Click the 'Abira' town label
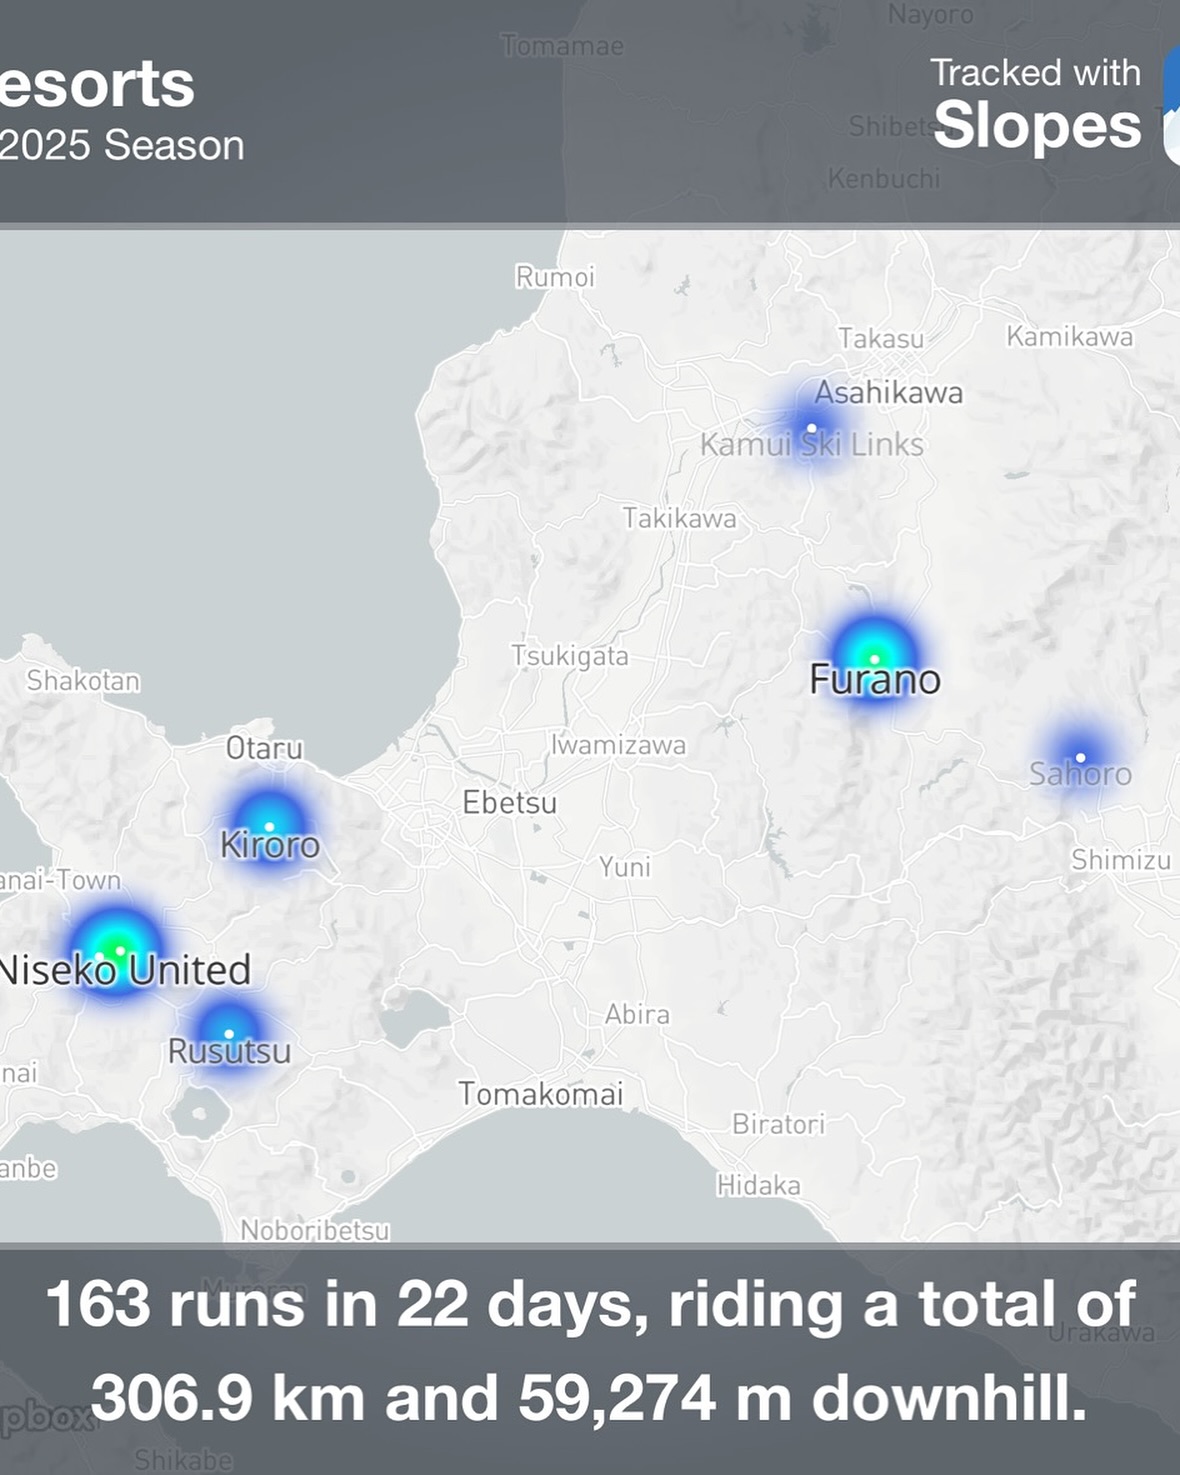The height and width of the screenshot is (1475, 1180). pos(637,1014)
